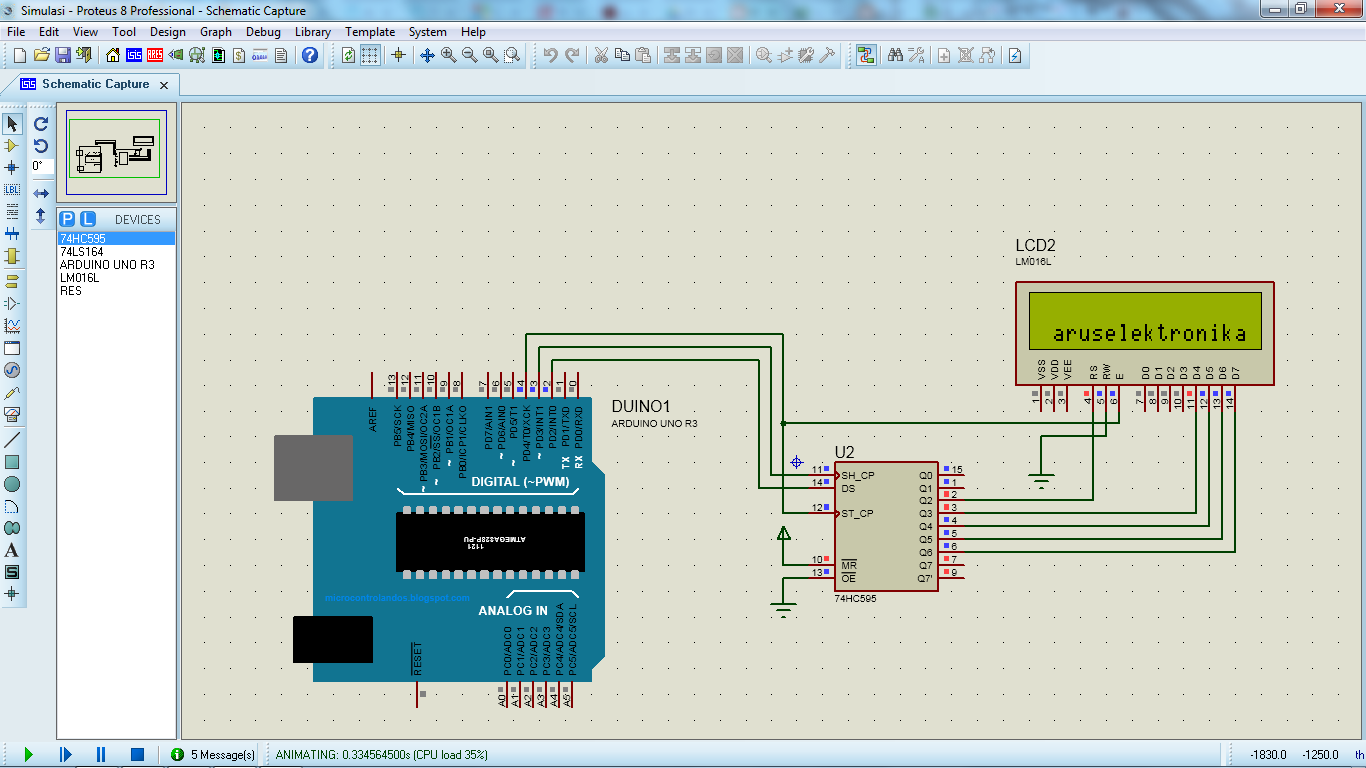Screen dimensions: 1366x768
Task: Open the File menu
Action: click(x=16, y=32)
